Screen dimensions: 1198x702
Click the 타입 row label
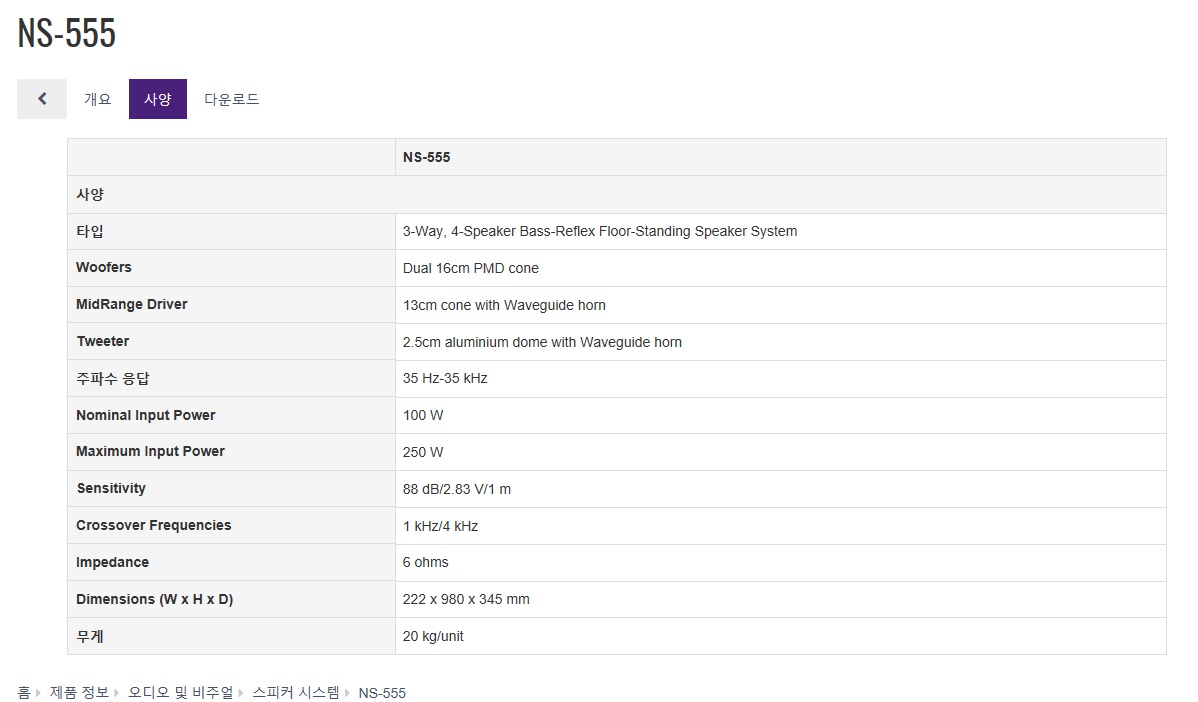(89, 231)
